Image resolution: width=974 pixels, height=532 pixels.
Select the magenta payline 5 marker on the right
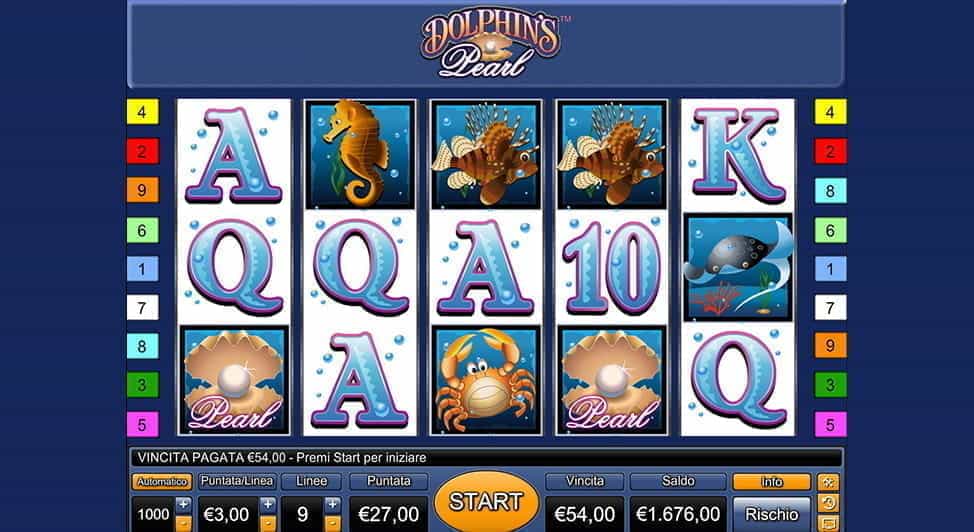(831, 424)
